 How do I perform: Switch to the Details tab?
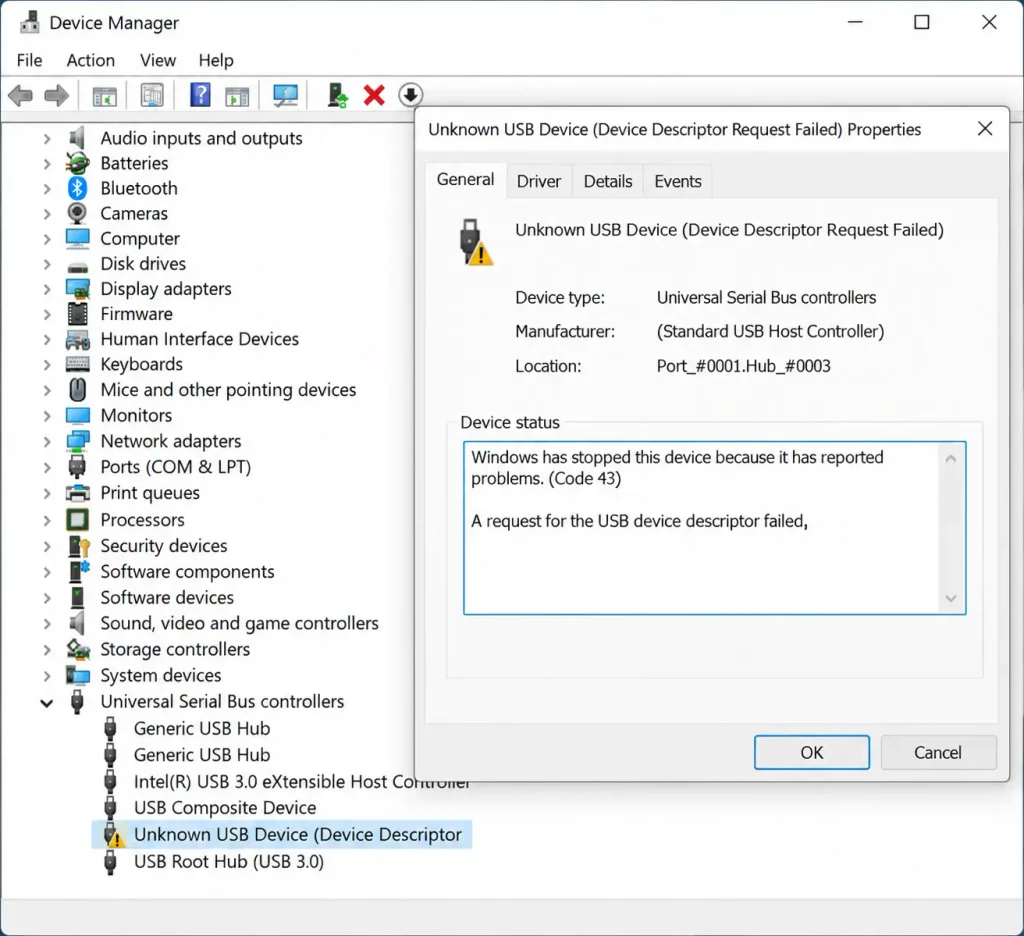(608, 181)
